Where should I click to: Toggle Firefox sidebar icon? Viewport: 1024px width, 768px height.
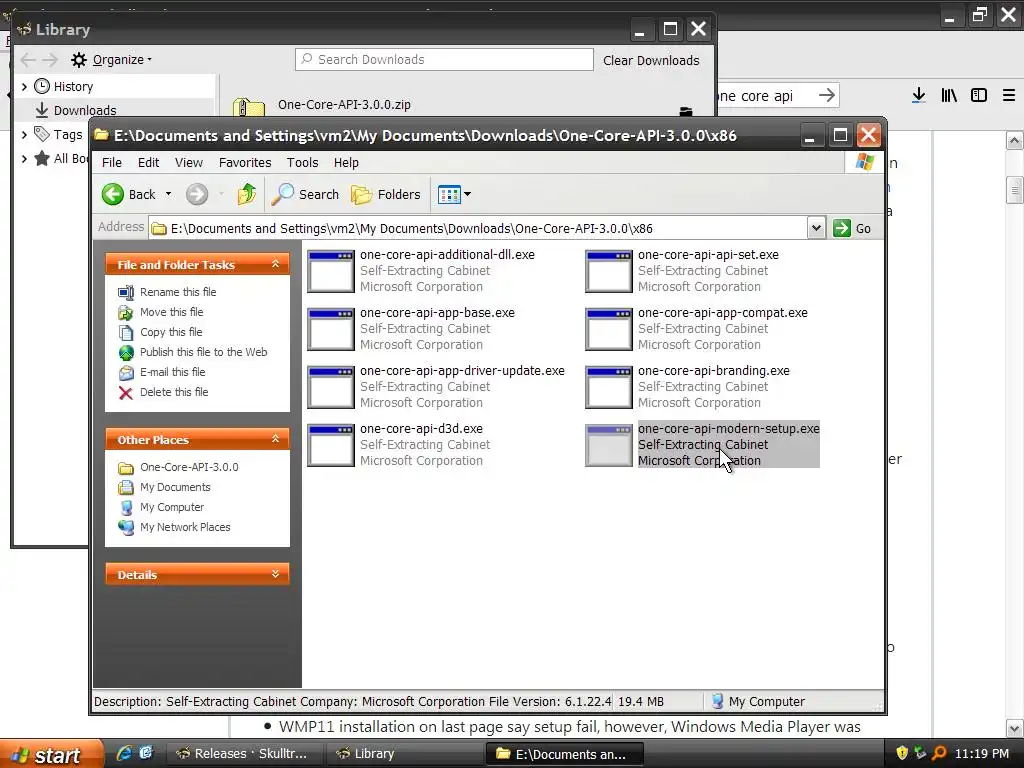tap(979, 95)
